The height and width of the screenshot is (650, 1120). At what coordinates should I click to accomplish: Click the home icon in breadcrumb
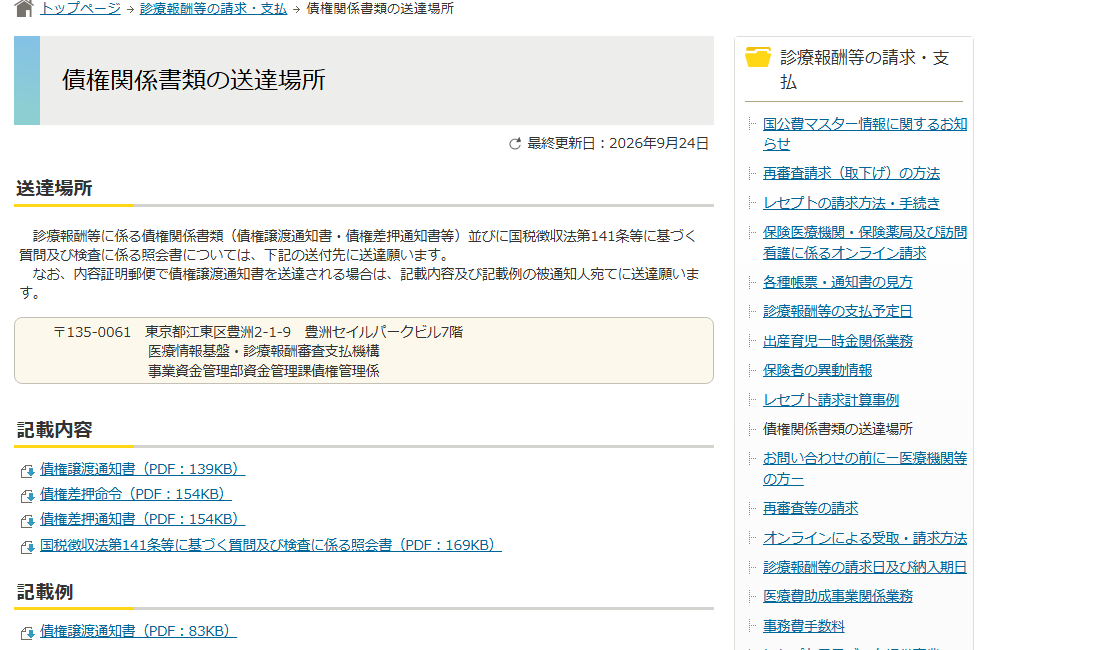tap(24, 8)
